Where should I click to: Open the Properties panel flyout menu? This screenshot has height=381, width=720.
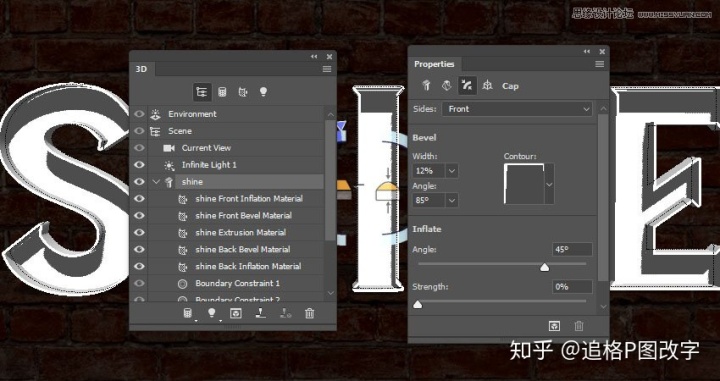599,64
